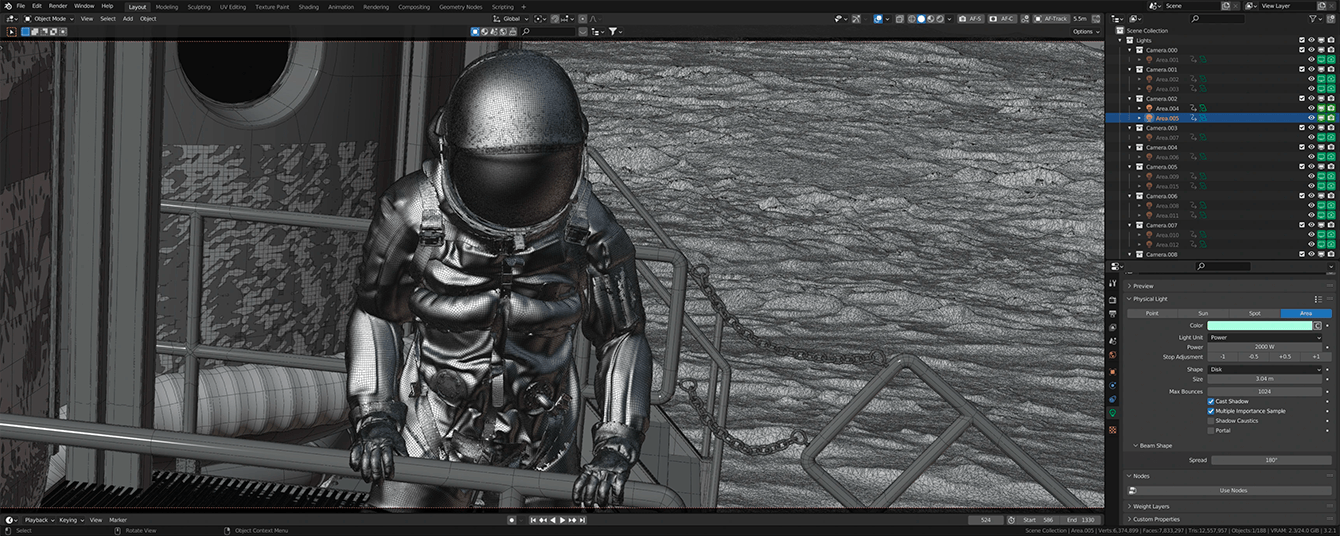Viewport: 1340px width, 536px height.
Task: Open the Light Unit dropdown
Action: pos(1265,337)
